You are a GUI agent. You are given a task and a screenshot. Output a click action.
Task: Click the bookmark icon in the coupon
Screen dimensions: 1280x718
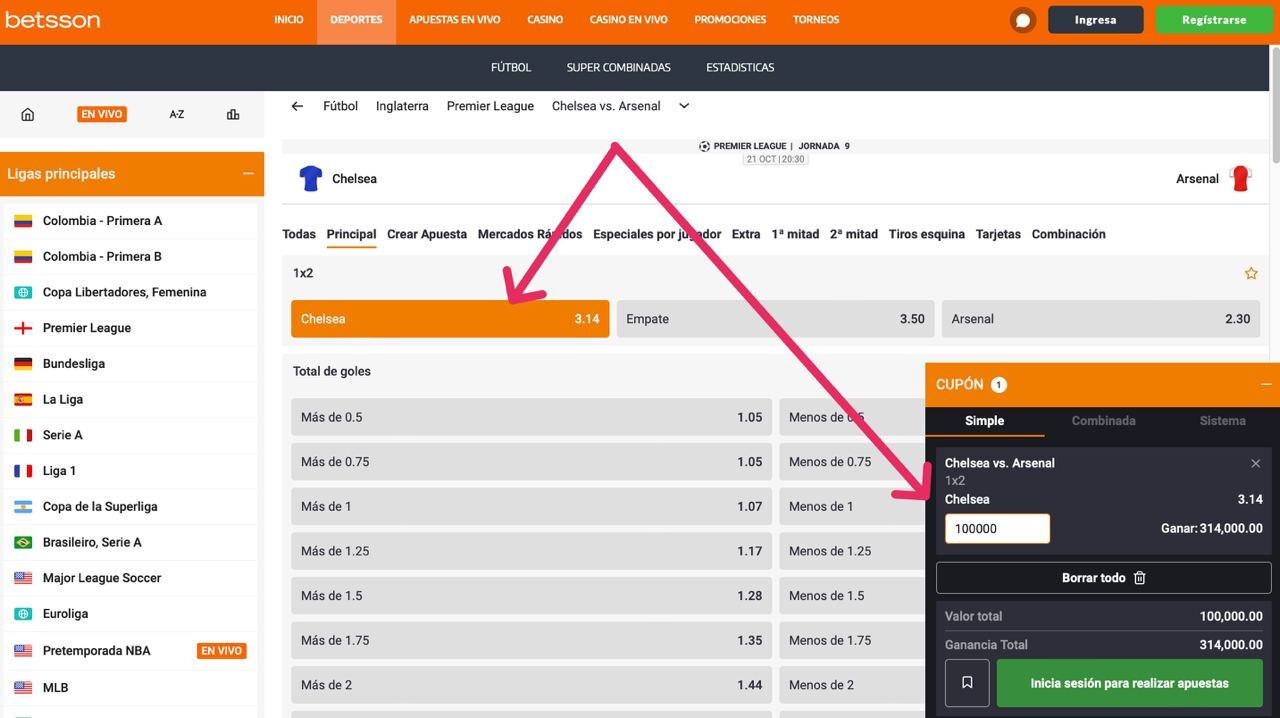pos(967,683)
